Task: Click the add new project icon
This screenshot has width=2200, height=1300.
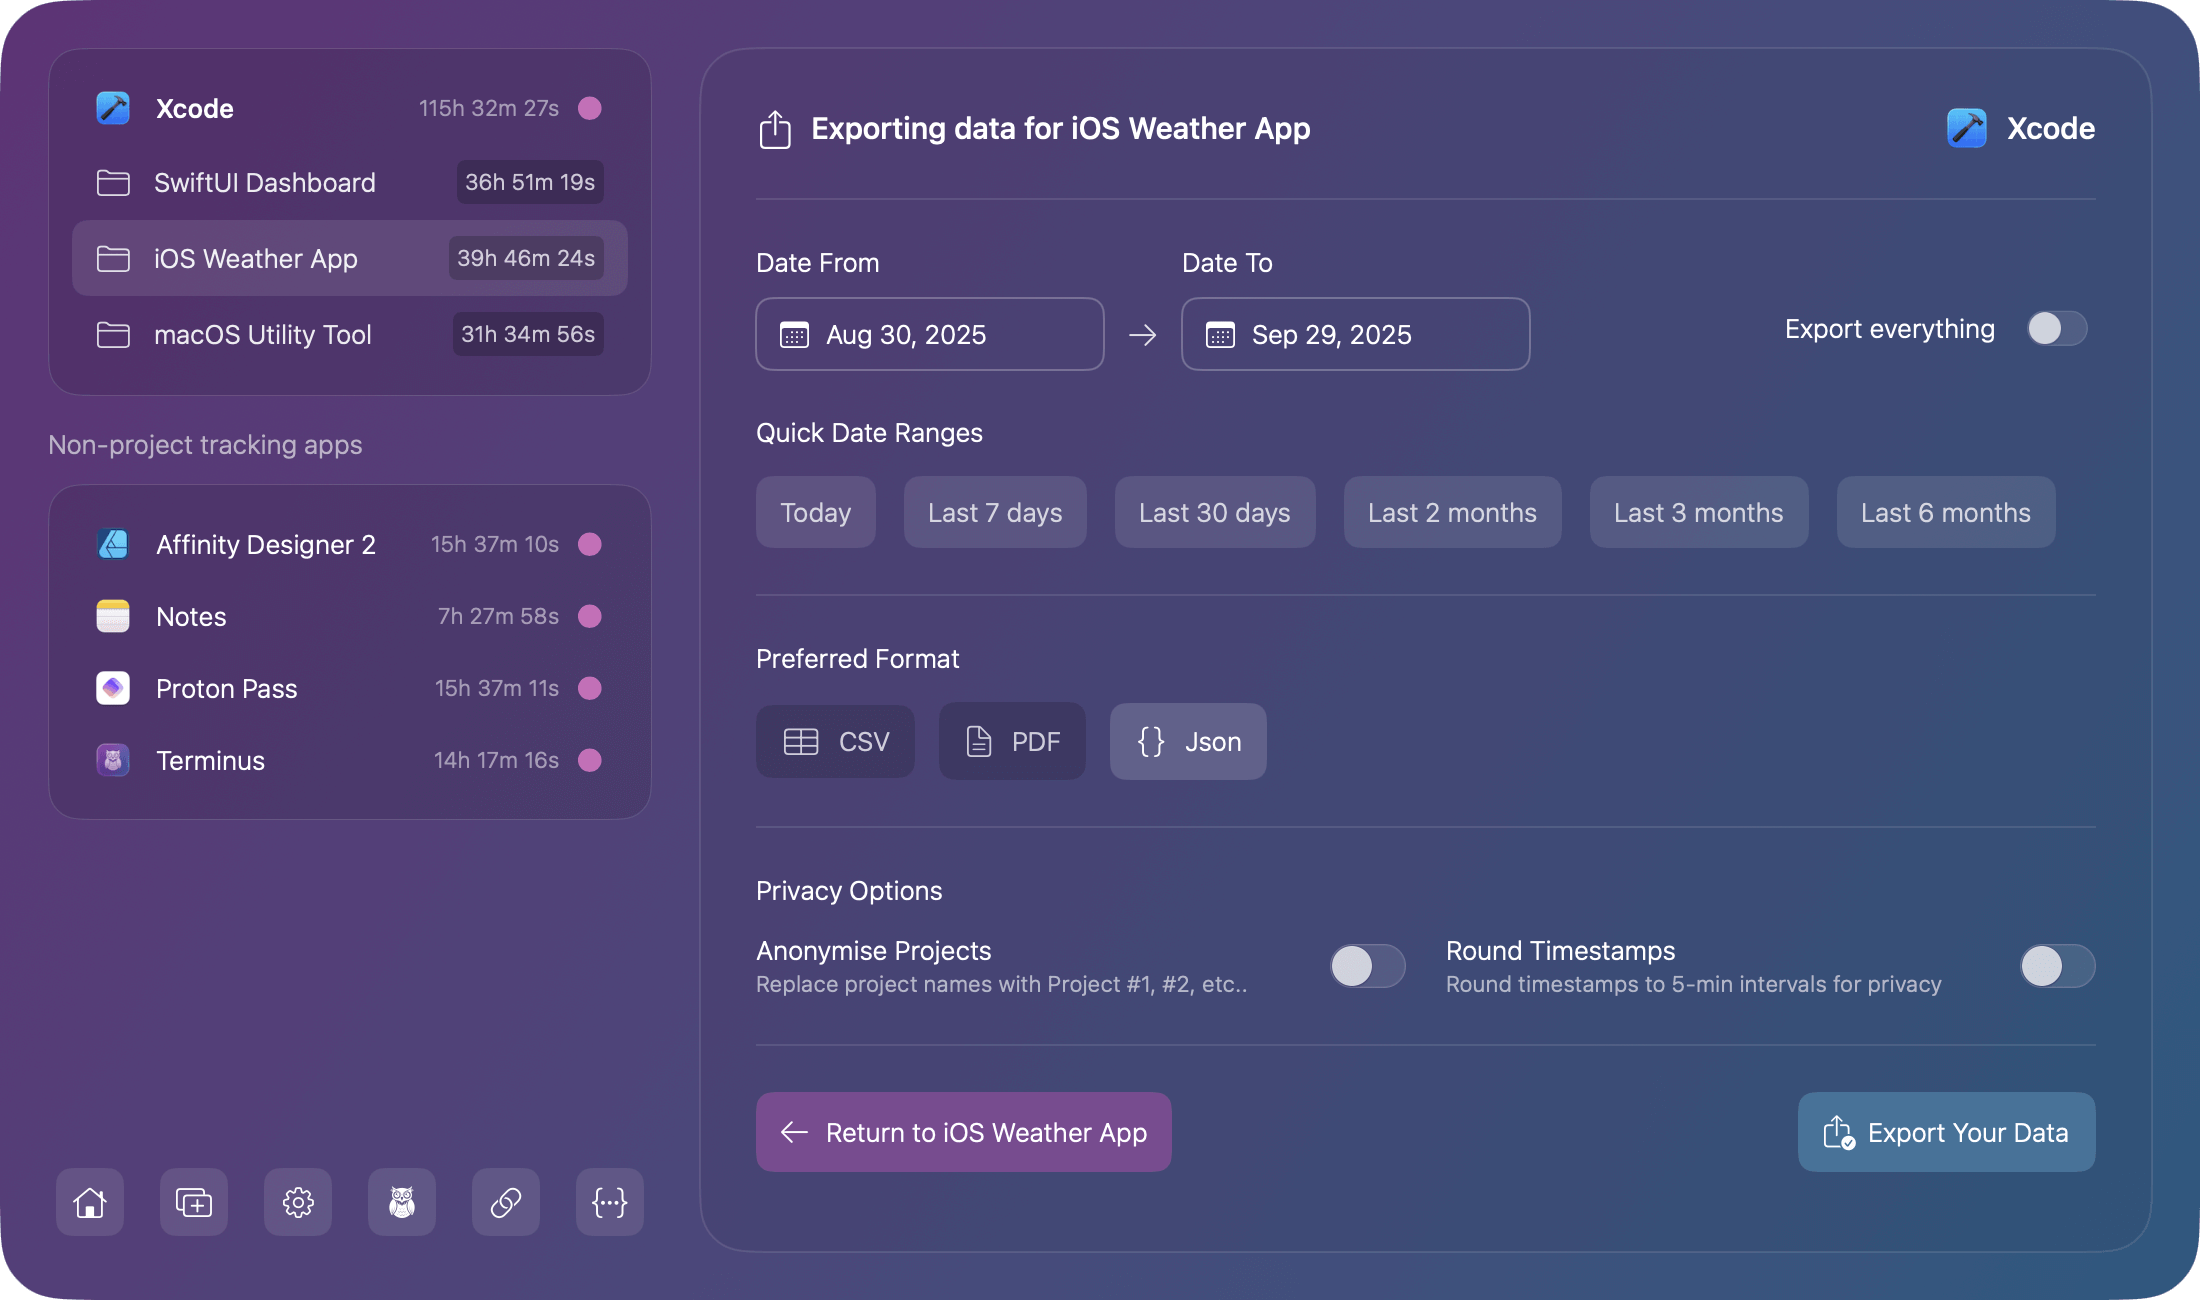Action: click(x=193, y=1202)
